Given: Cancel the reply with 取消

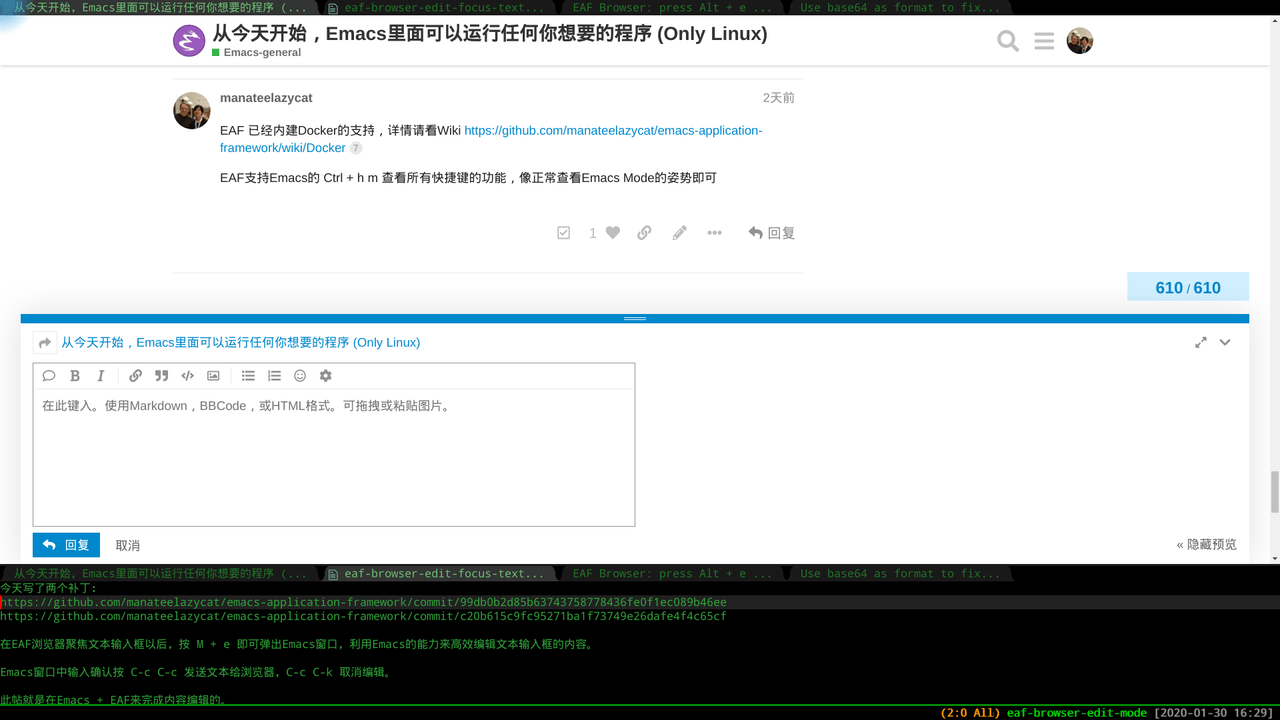Looking at the screenshot, I should 128,546.
